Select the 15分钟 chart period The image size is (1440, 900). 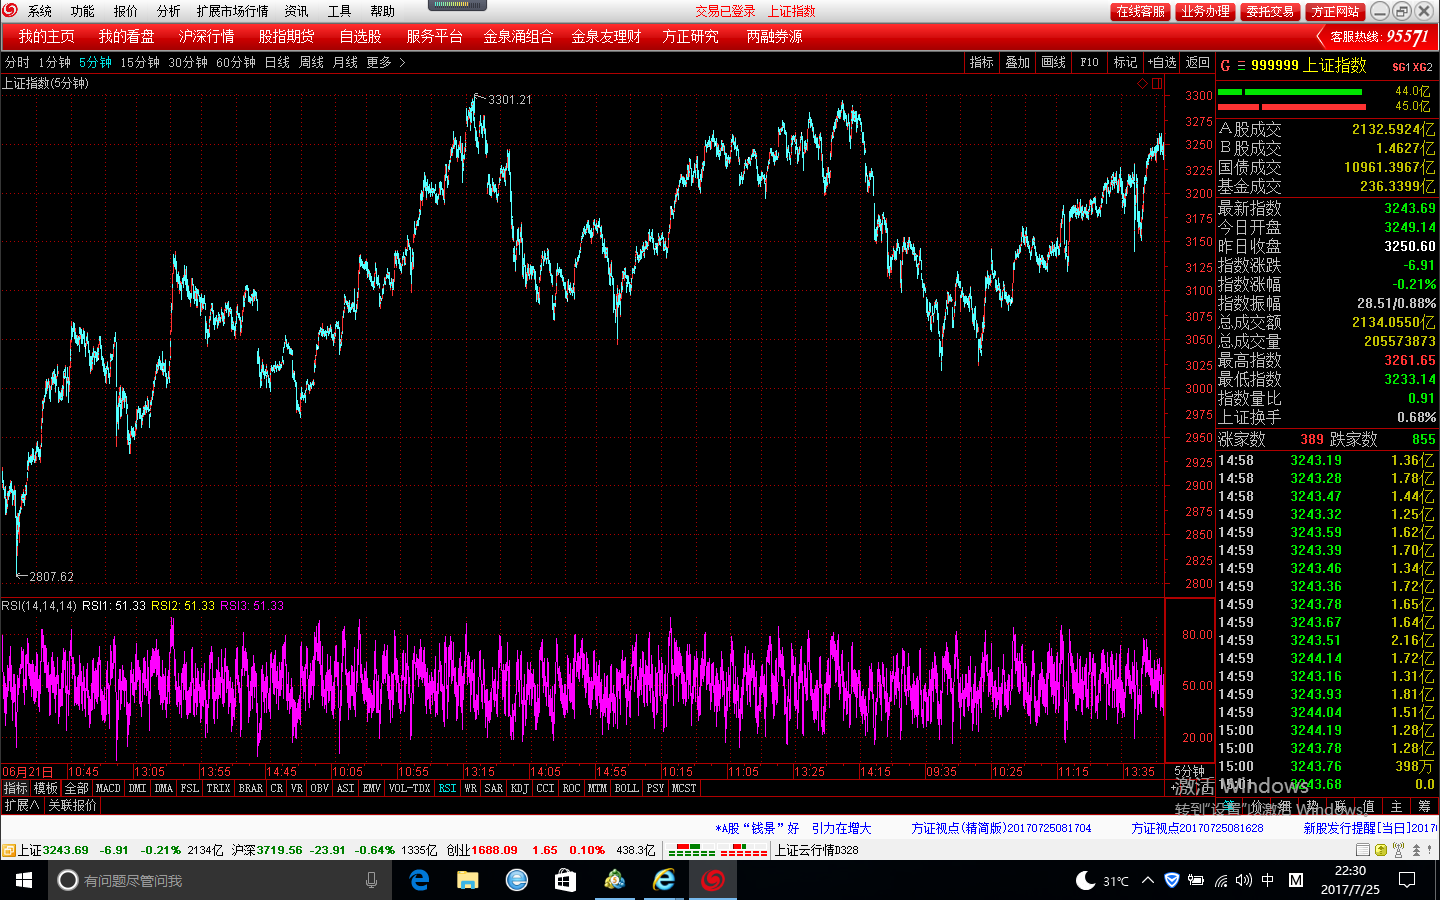point(140,62)
